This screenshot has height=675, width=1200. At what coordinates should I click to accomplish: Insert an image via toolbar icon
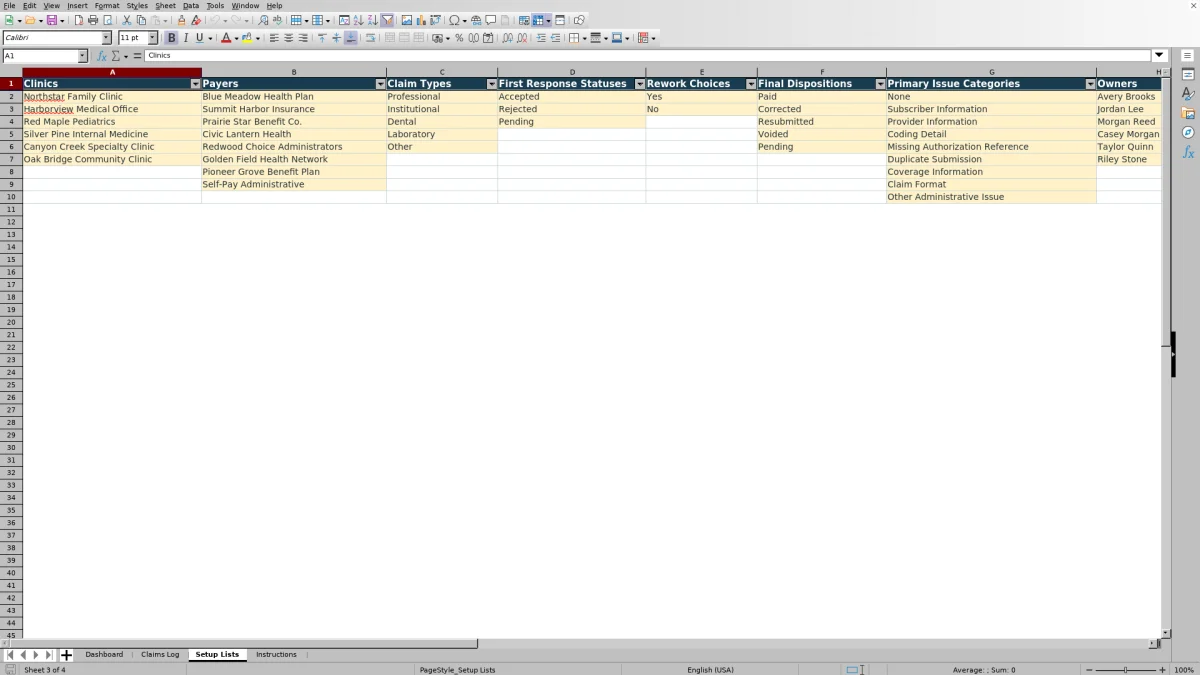[x=407, y=20]
